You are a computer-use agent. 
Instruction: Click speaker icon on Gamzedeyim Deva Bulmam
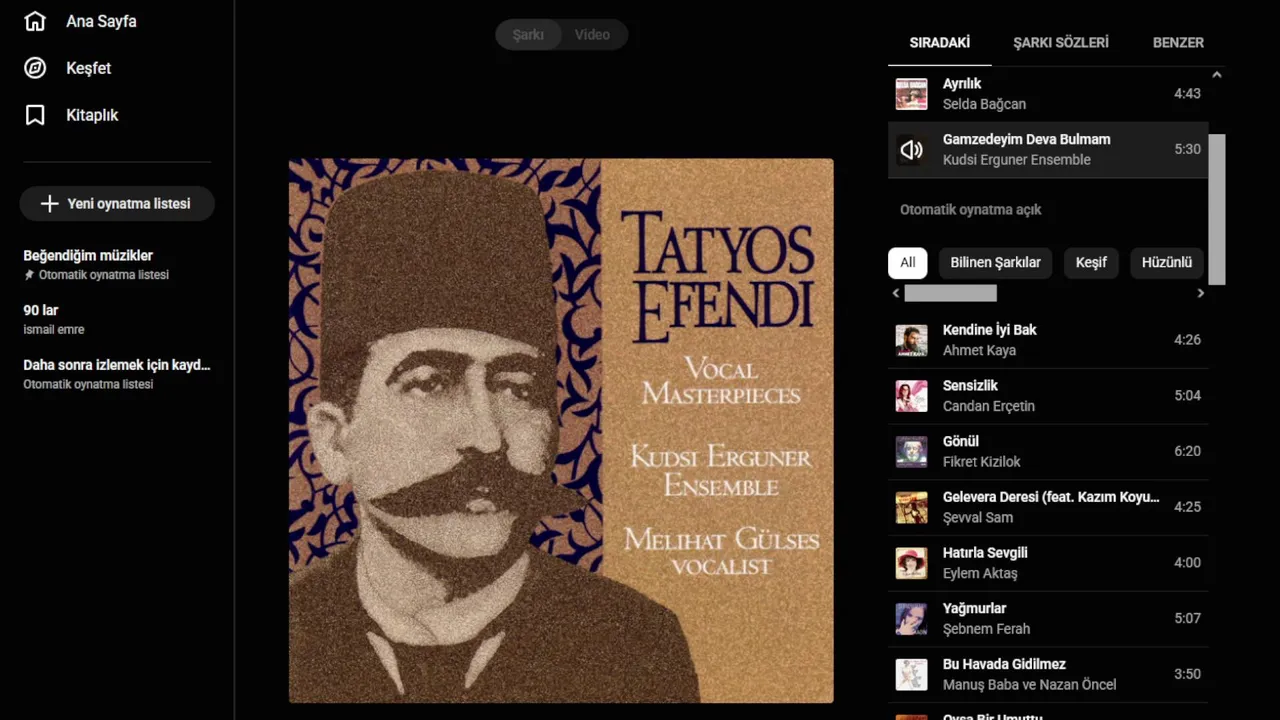click(x=911, y=150)
